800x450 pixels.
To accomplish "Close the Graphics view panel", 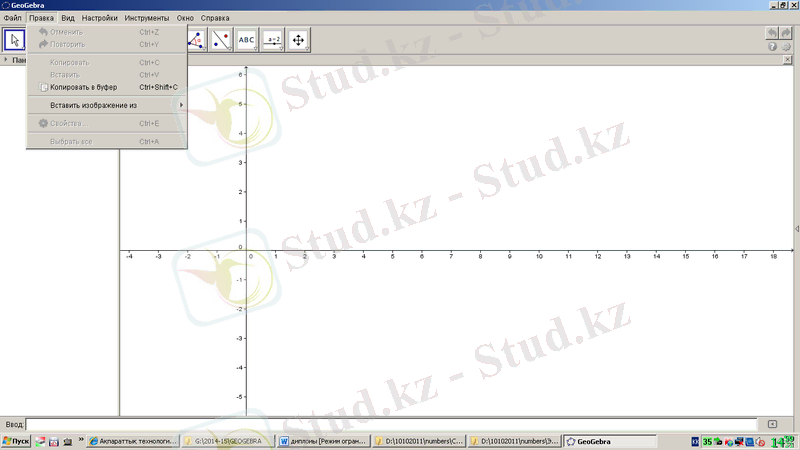I will tap(787, 60).
